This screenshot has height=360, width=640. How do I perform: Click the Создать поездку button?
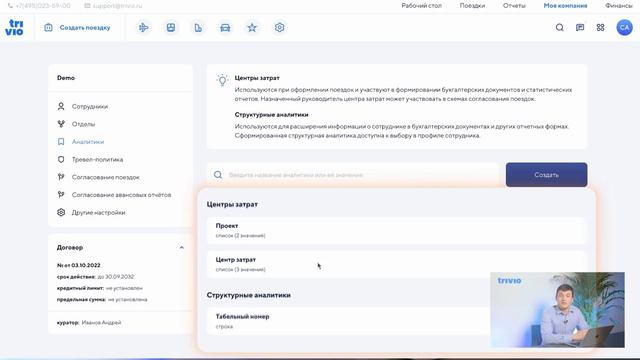point(78,27)
